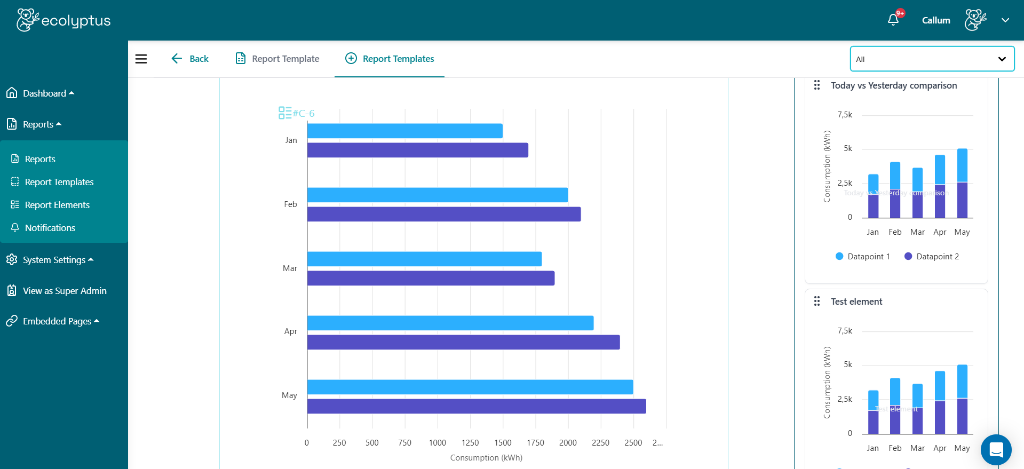Collapse the Reports sidebar section
This screenshot has width=1024, height=469.
click(x=41, y=125)
